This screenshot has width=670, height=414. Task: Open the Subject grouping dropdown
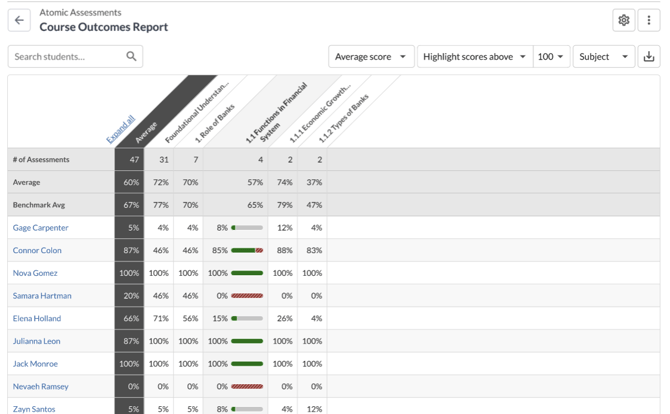click(x=603, y=57)
